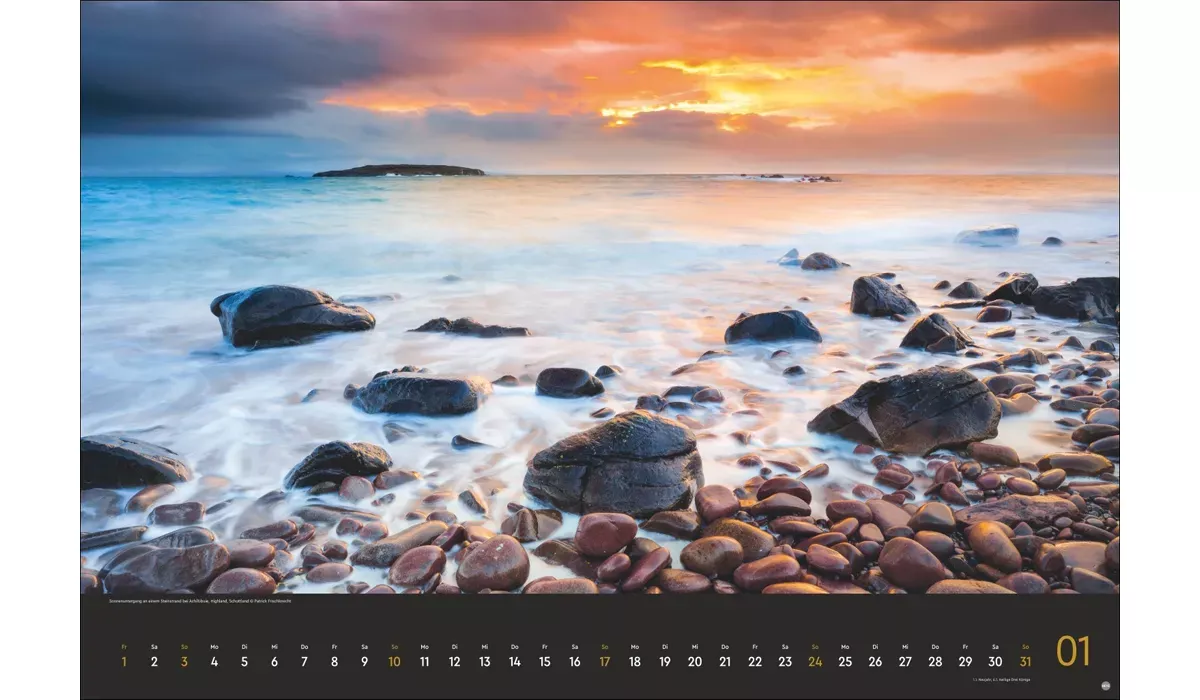The height and width of the screenshot is (700, 1200).
Task: Select day 21 in the calendar strip
Action: click(x=724, y=656)
